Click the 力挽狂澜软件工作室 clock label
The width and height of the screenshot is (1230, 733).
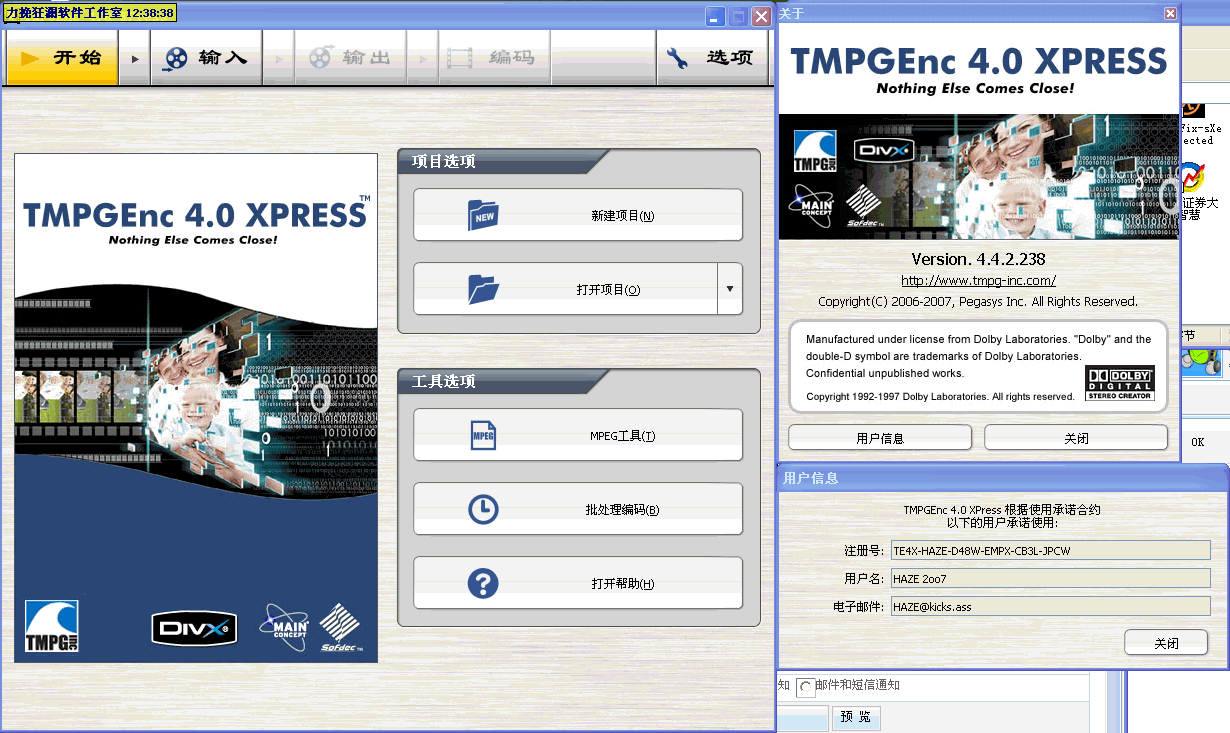tap(90, 14)
